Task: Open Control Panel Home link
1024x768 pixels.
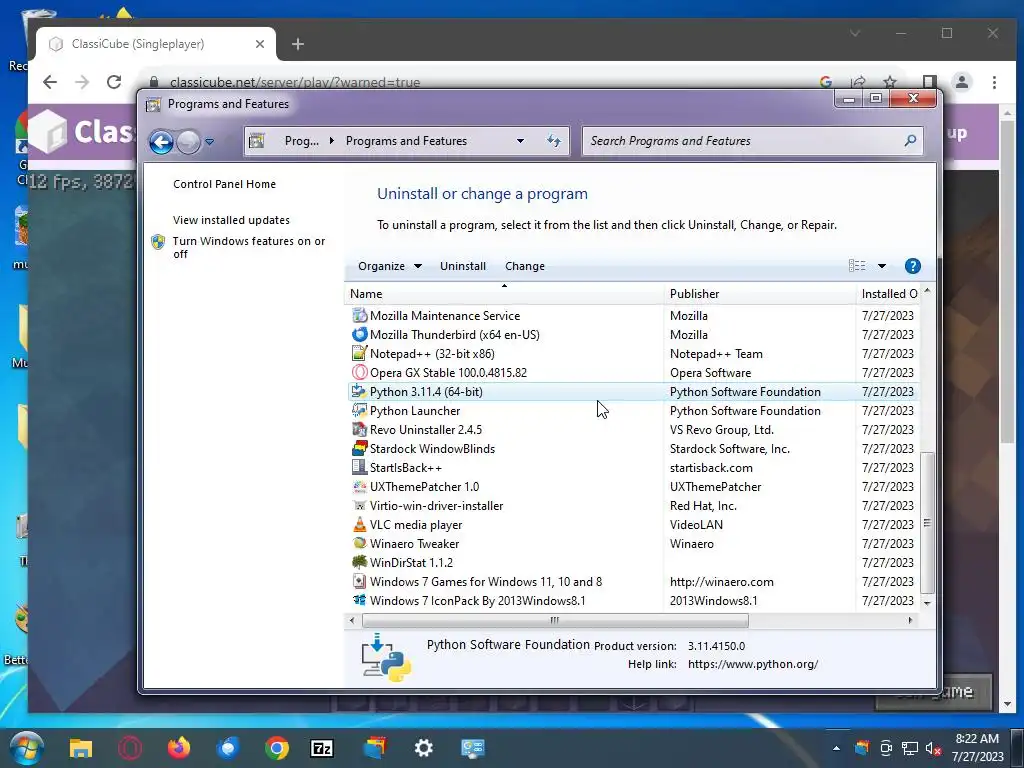Action: [224, 184]
